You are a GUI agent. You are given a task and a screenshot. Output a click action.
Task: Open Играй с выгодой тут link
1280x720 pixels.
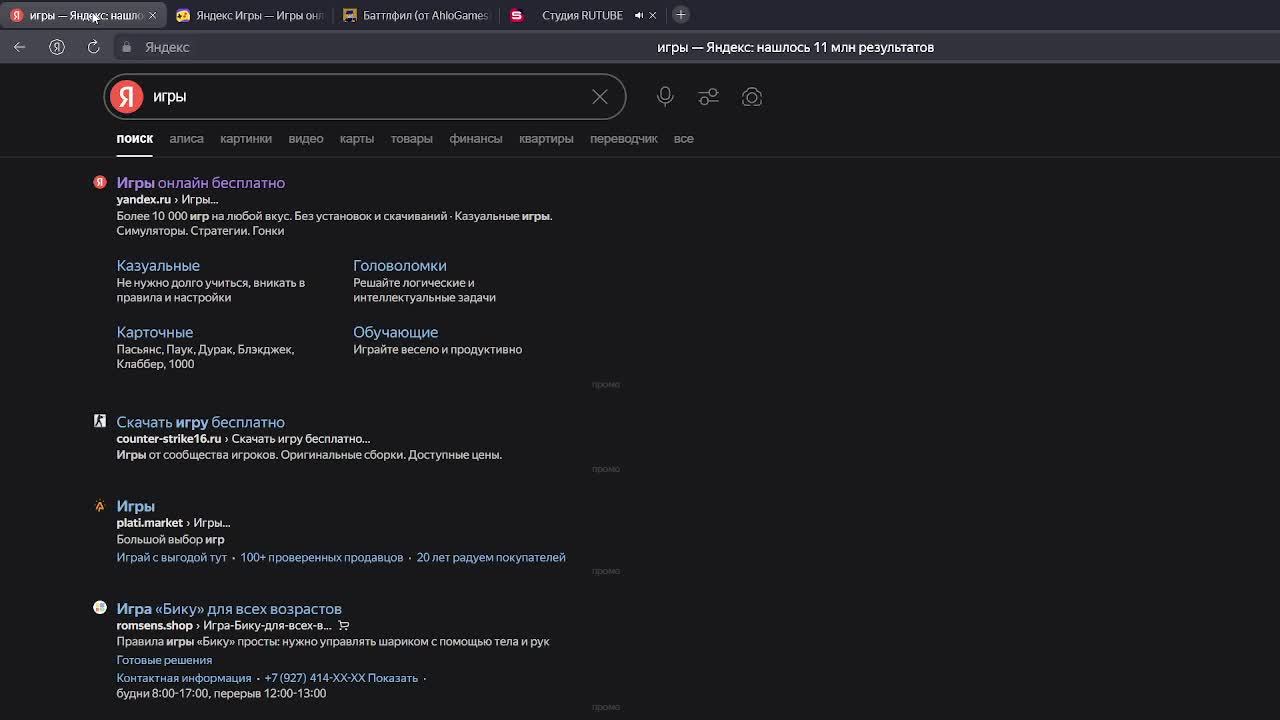172,557
